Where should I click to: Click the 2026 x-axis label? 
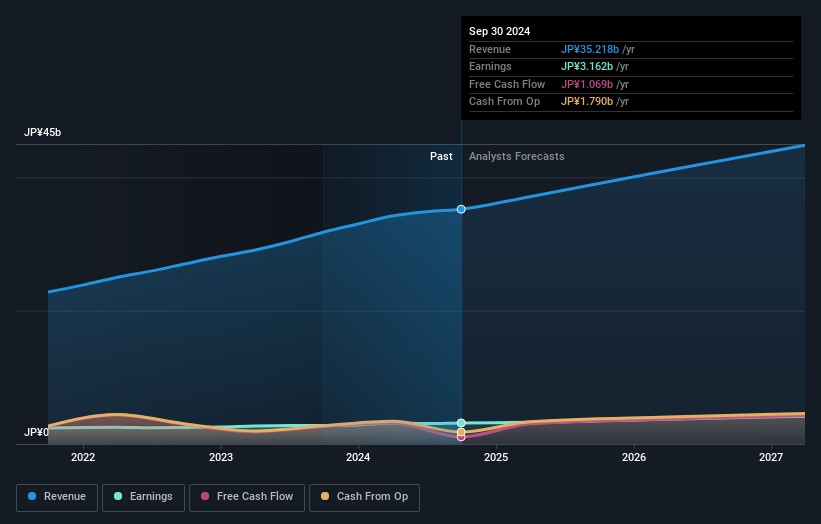(x=633, y=458)
